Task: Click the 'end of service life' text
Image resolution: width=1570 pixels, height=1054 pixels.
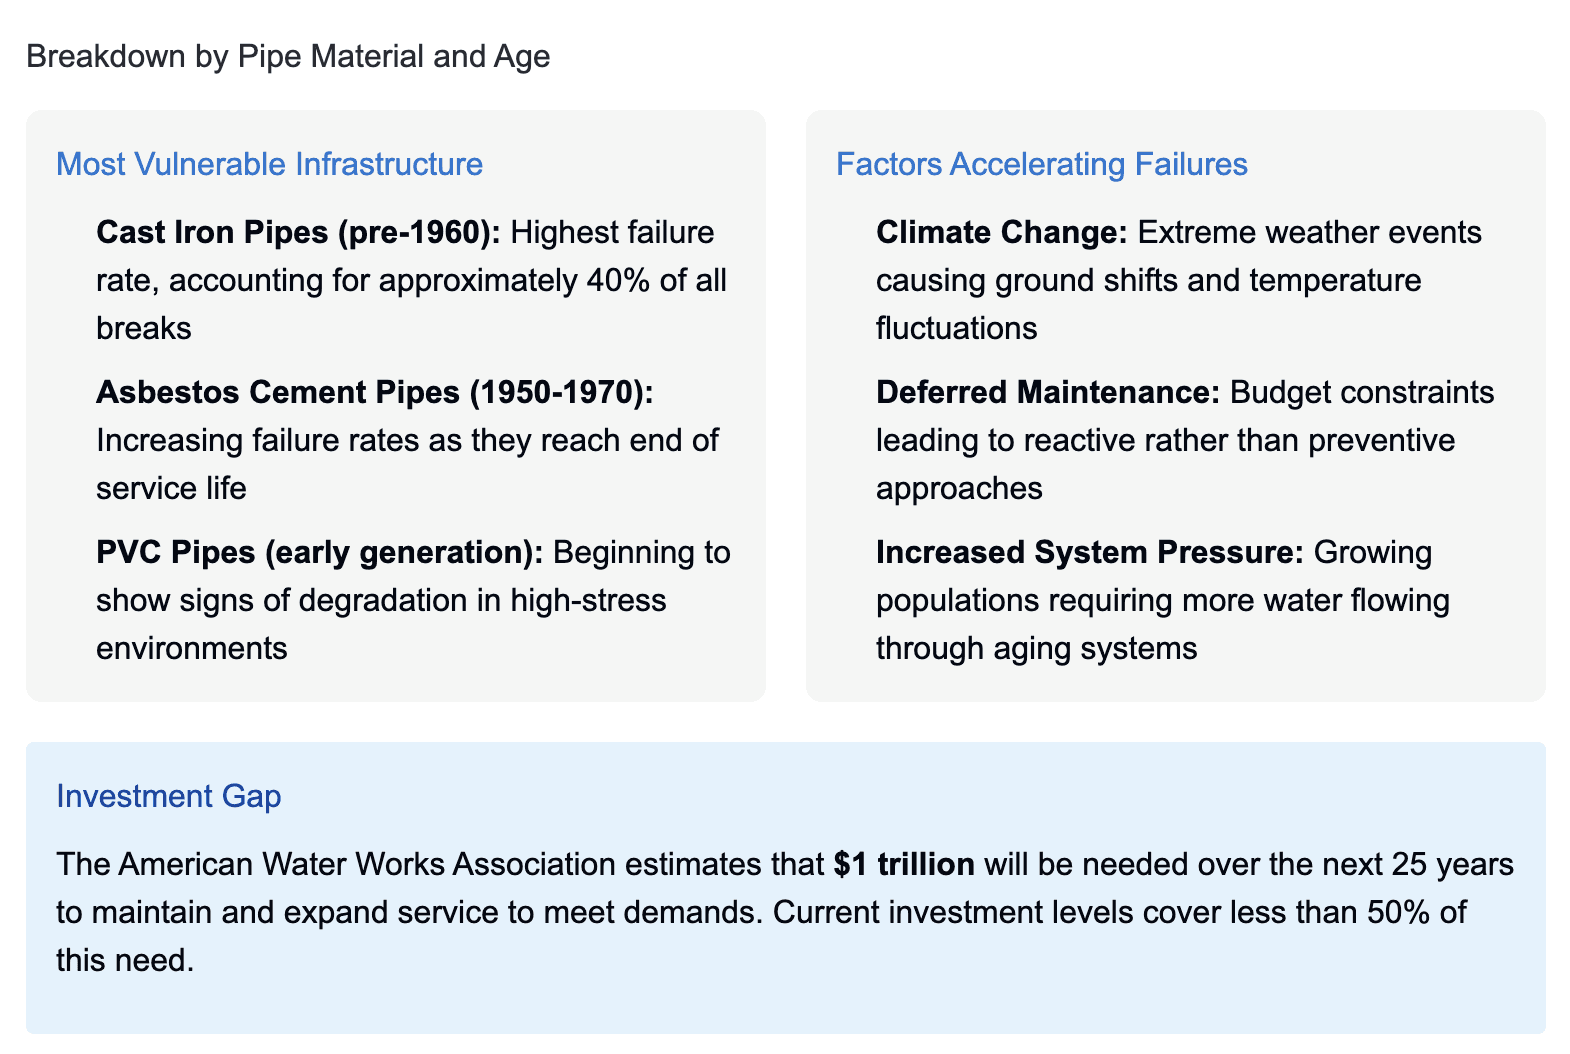Action: click(x=407, y=464)
